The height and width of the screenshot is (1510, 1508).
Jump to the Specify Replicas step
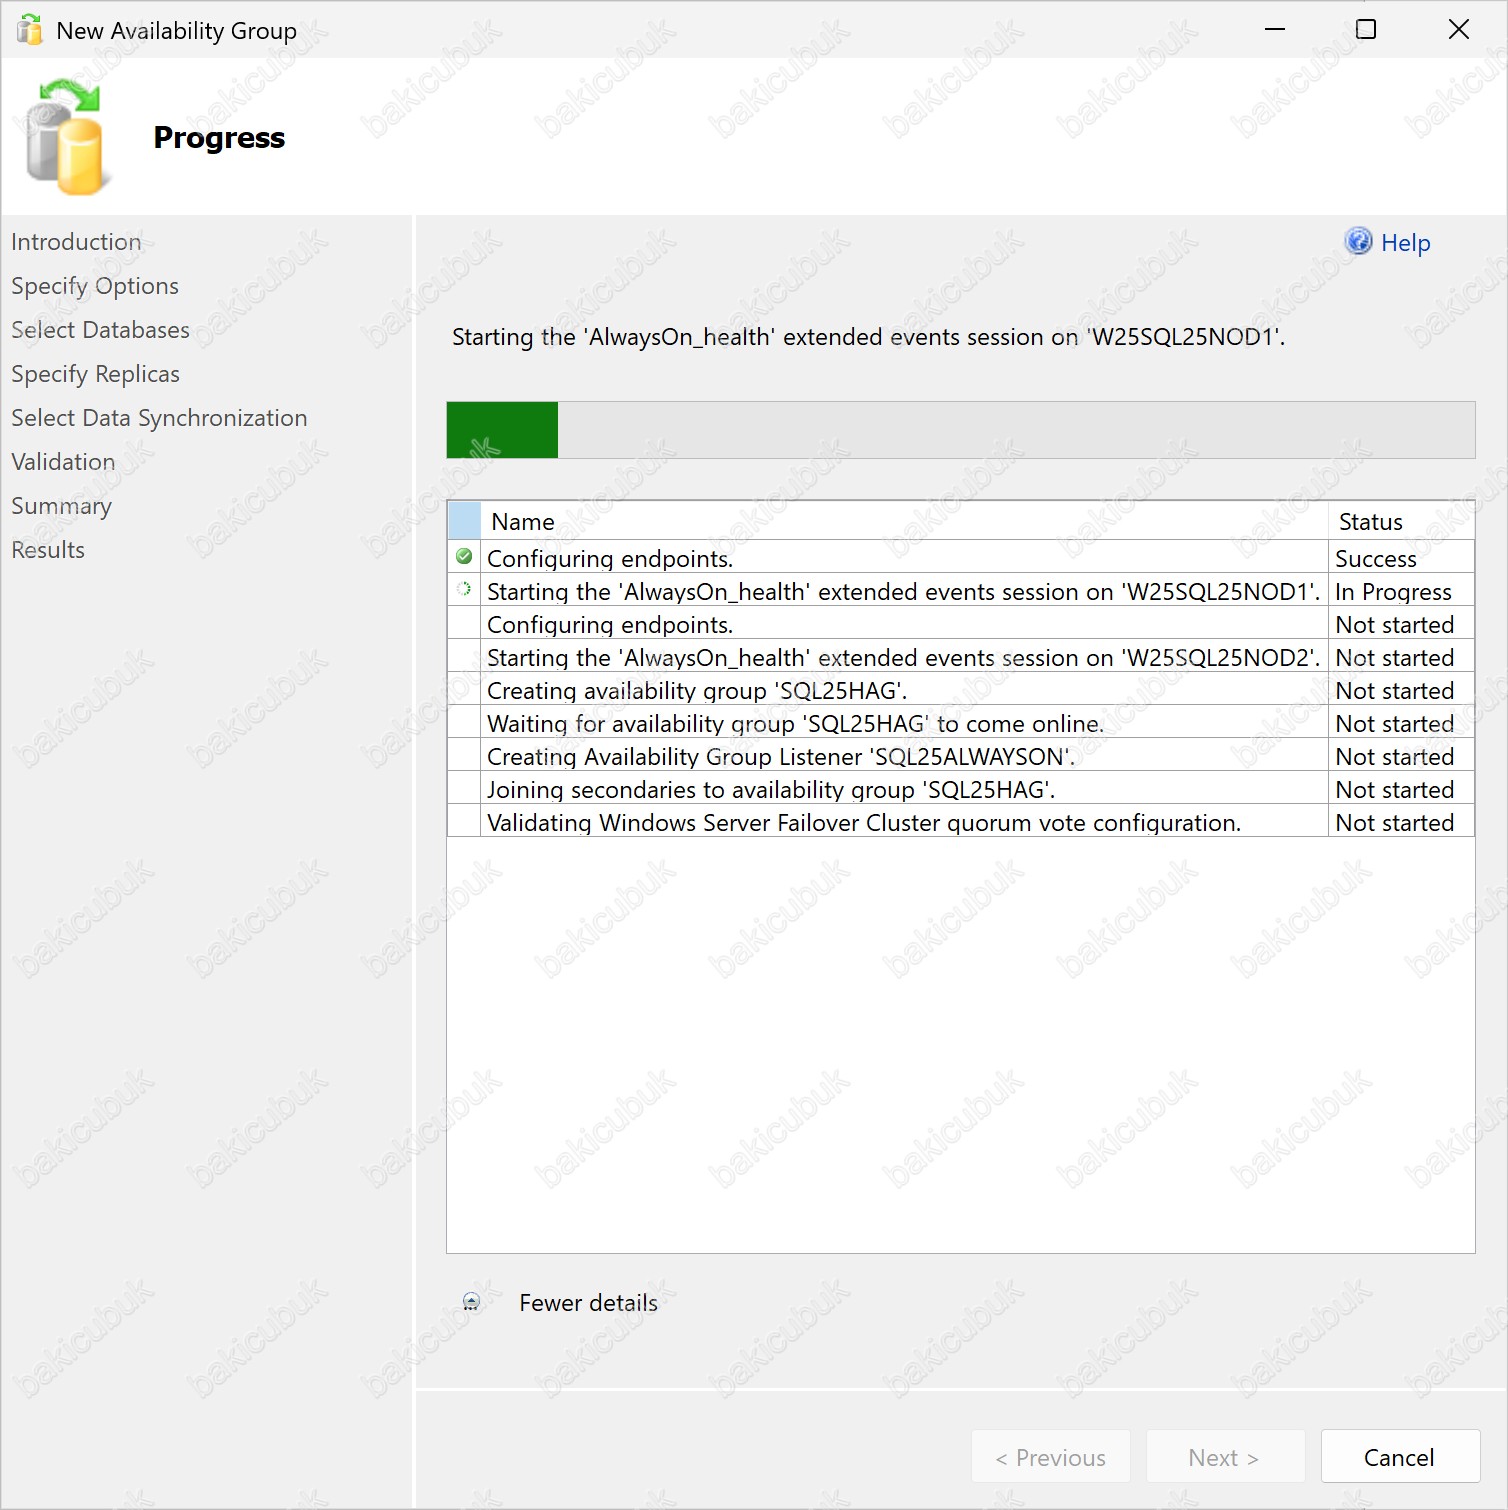click(x=95, y=374)
